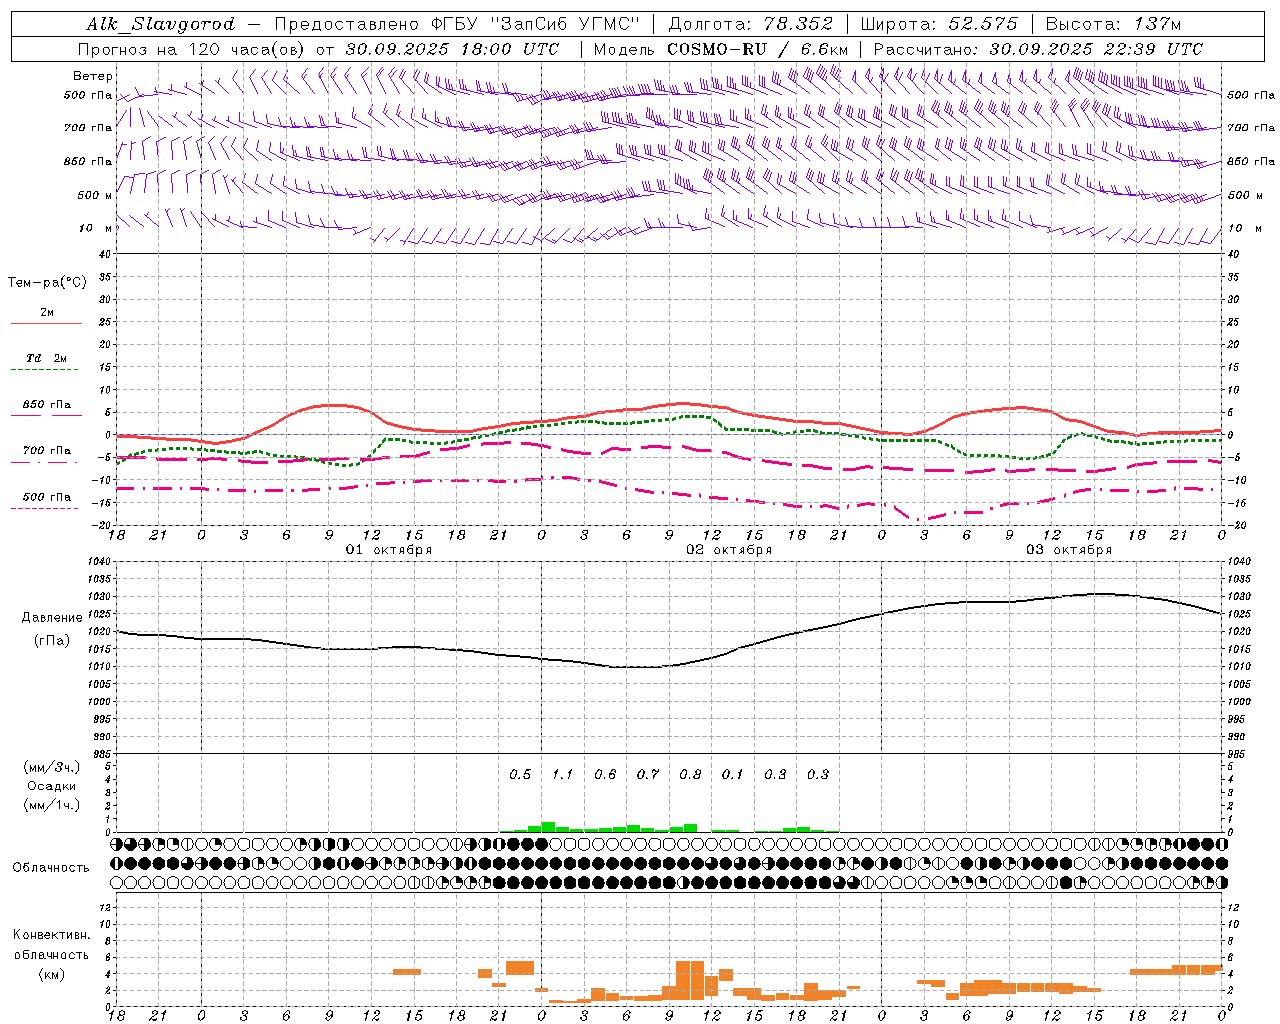Click the (мм/1ч.) precipitation unit label
The width and height of the screenshot is (1280, 1024).
(52, 805)
